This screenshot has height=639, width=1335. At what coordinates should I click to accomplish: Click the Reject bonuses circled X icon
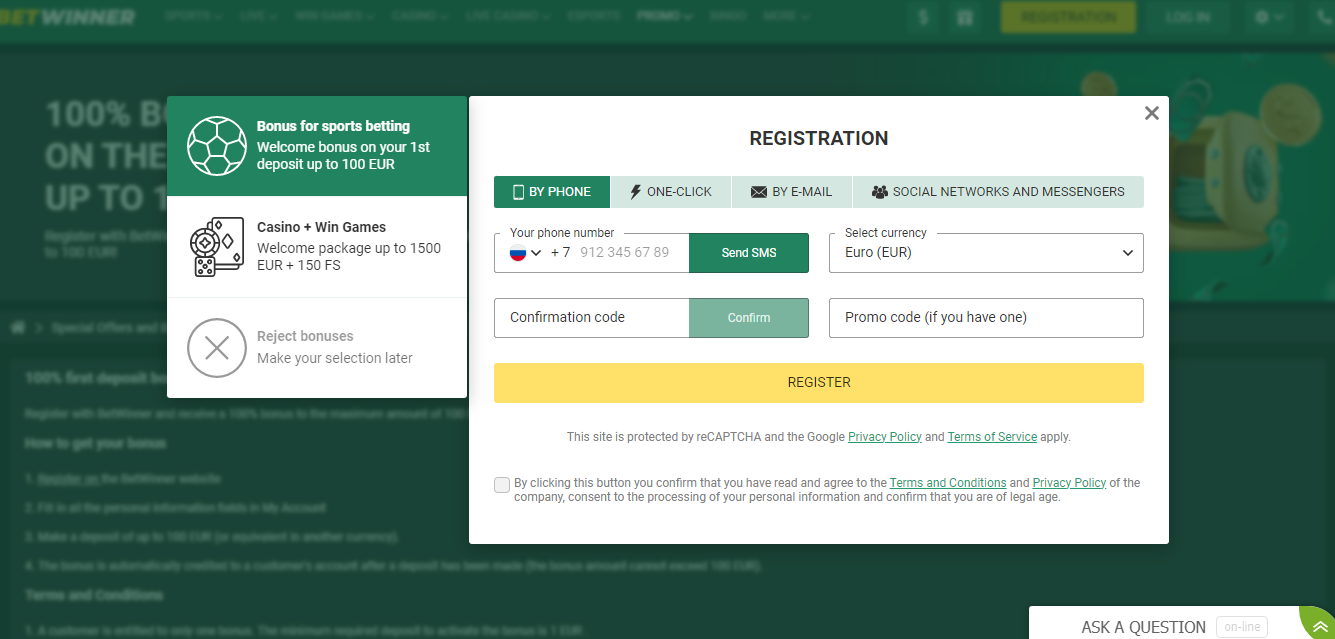click(x=217, y=347)
